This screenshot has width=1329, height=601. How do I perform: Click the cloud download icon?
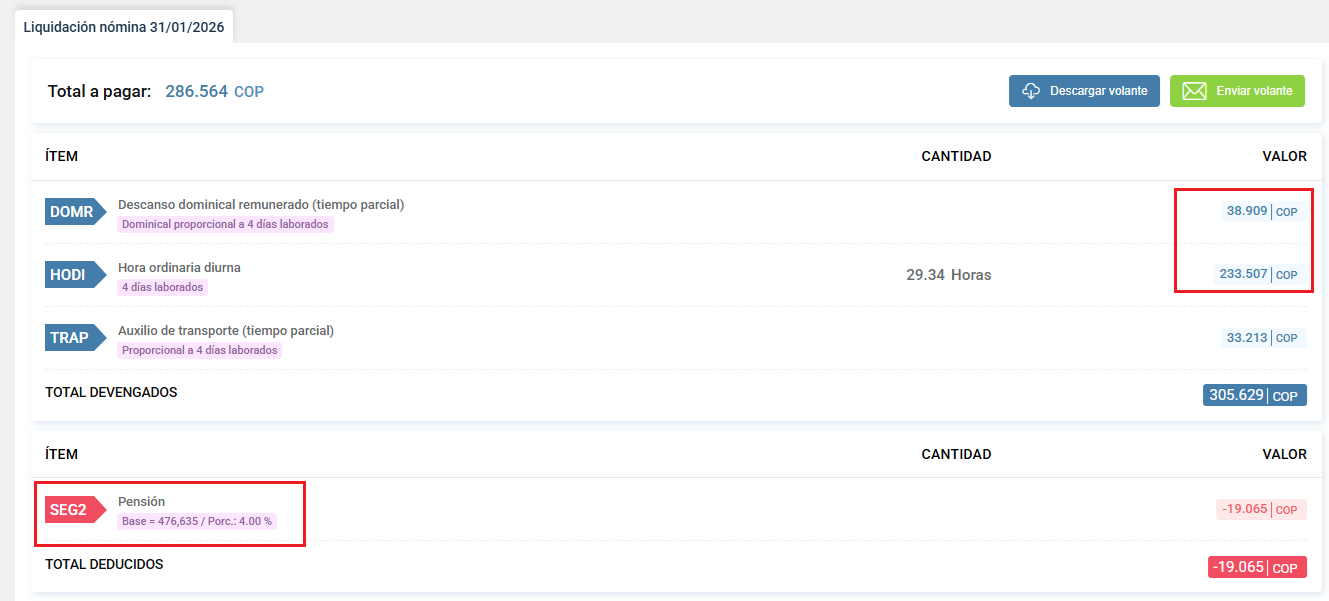[x=1031, y=91]
